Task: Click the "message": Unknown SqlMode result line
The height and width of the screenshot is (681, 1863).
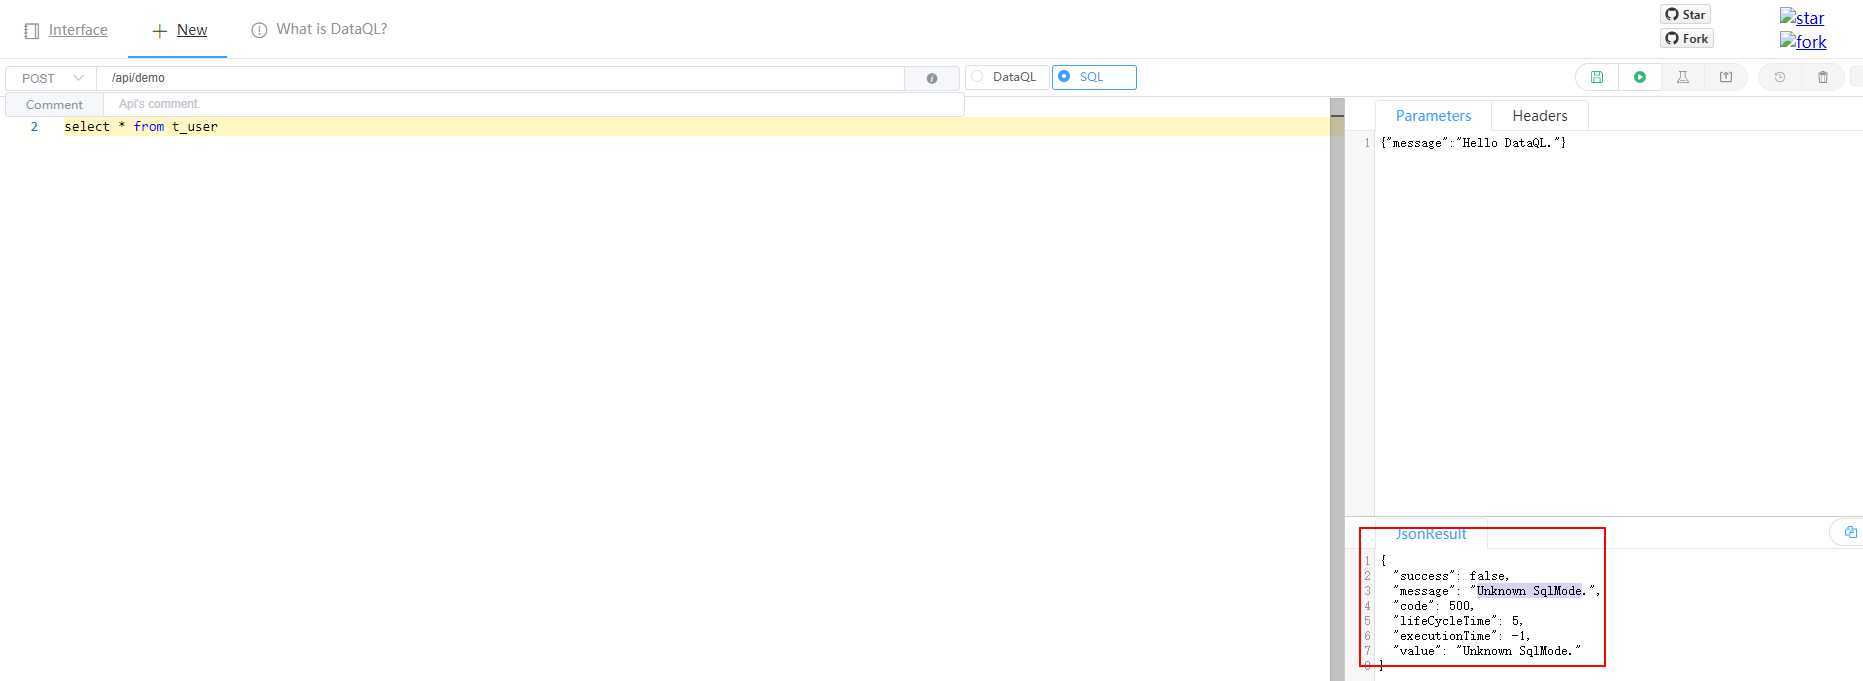Action: click(x=1496, y=591)
